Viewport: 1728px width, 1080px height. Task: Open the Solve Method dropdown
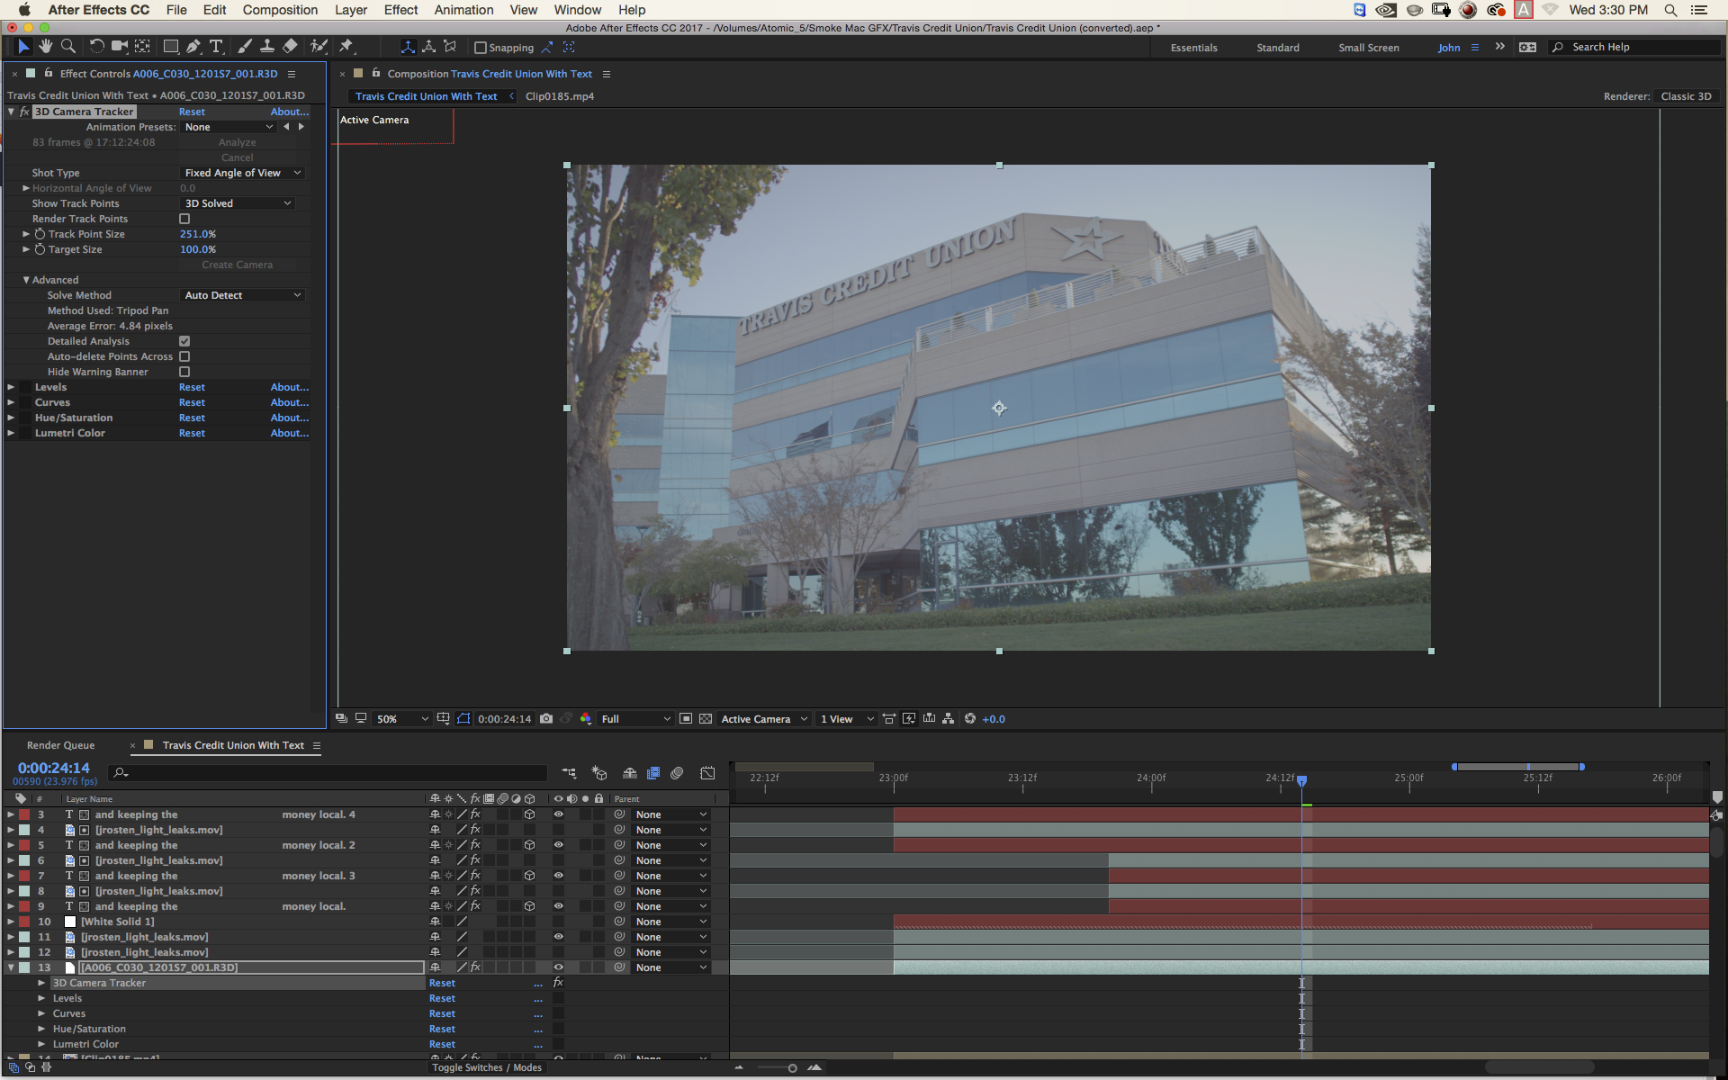click(x=241, y=296)
